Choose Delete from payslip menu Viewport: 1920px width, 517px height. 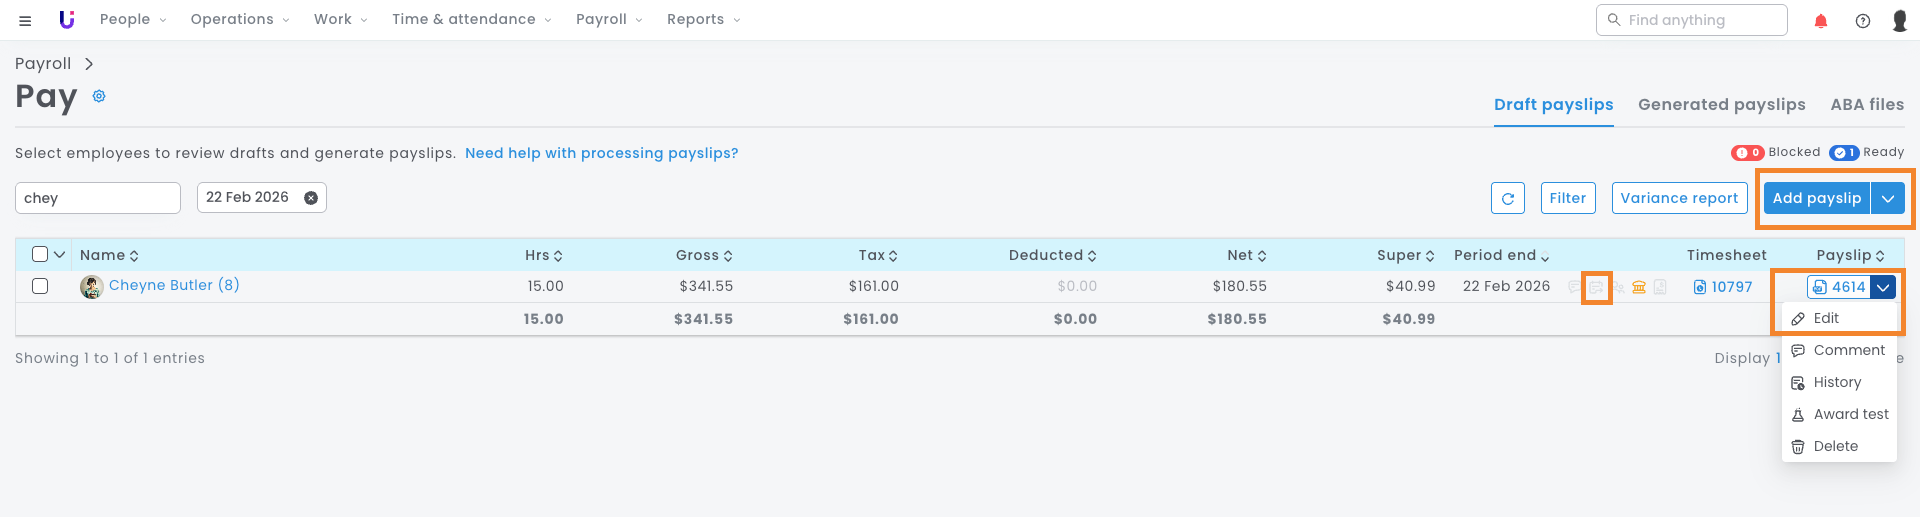coord(1835,446)
